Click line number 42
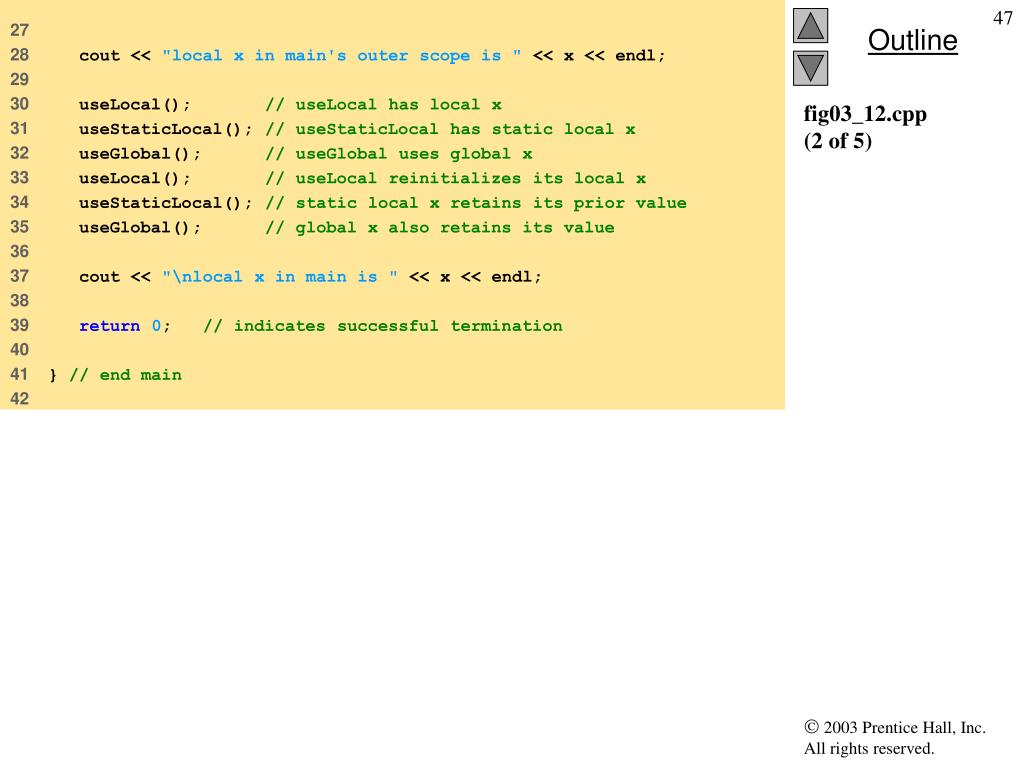Image resolution: width=1024 pixels, height=768 pixels. pyautogui.click(x=20, y=398)
